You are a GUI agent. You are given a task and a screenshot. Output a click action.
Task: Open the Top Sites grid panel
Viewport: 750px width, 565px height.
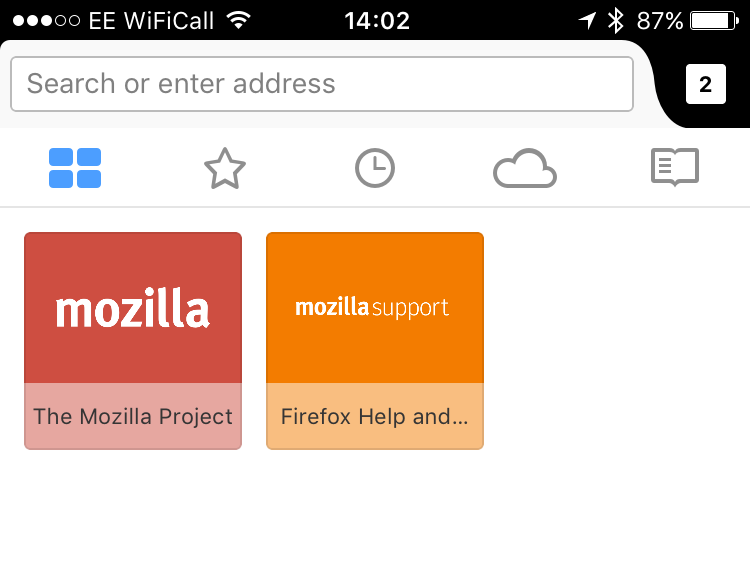[x=75, y=168]
